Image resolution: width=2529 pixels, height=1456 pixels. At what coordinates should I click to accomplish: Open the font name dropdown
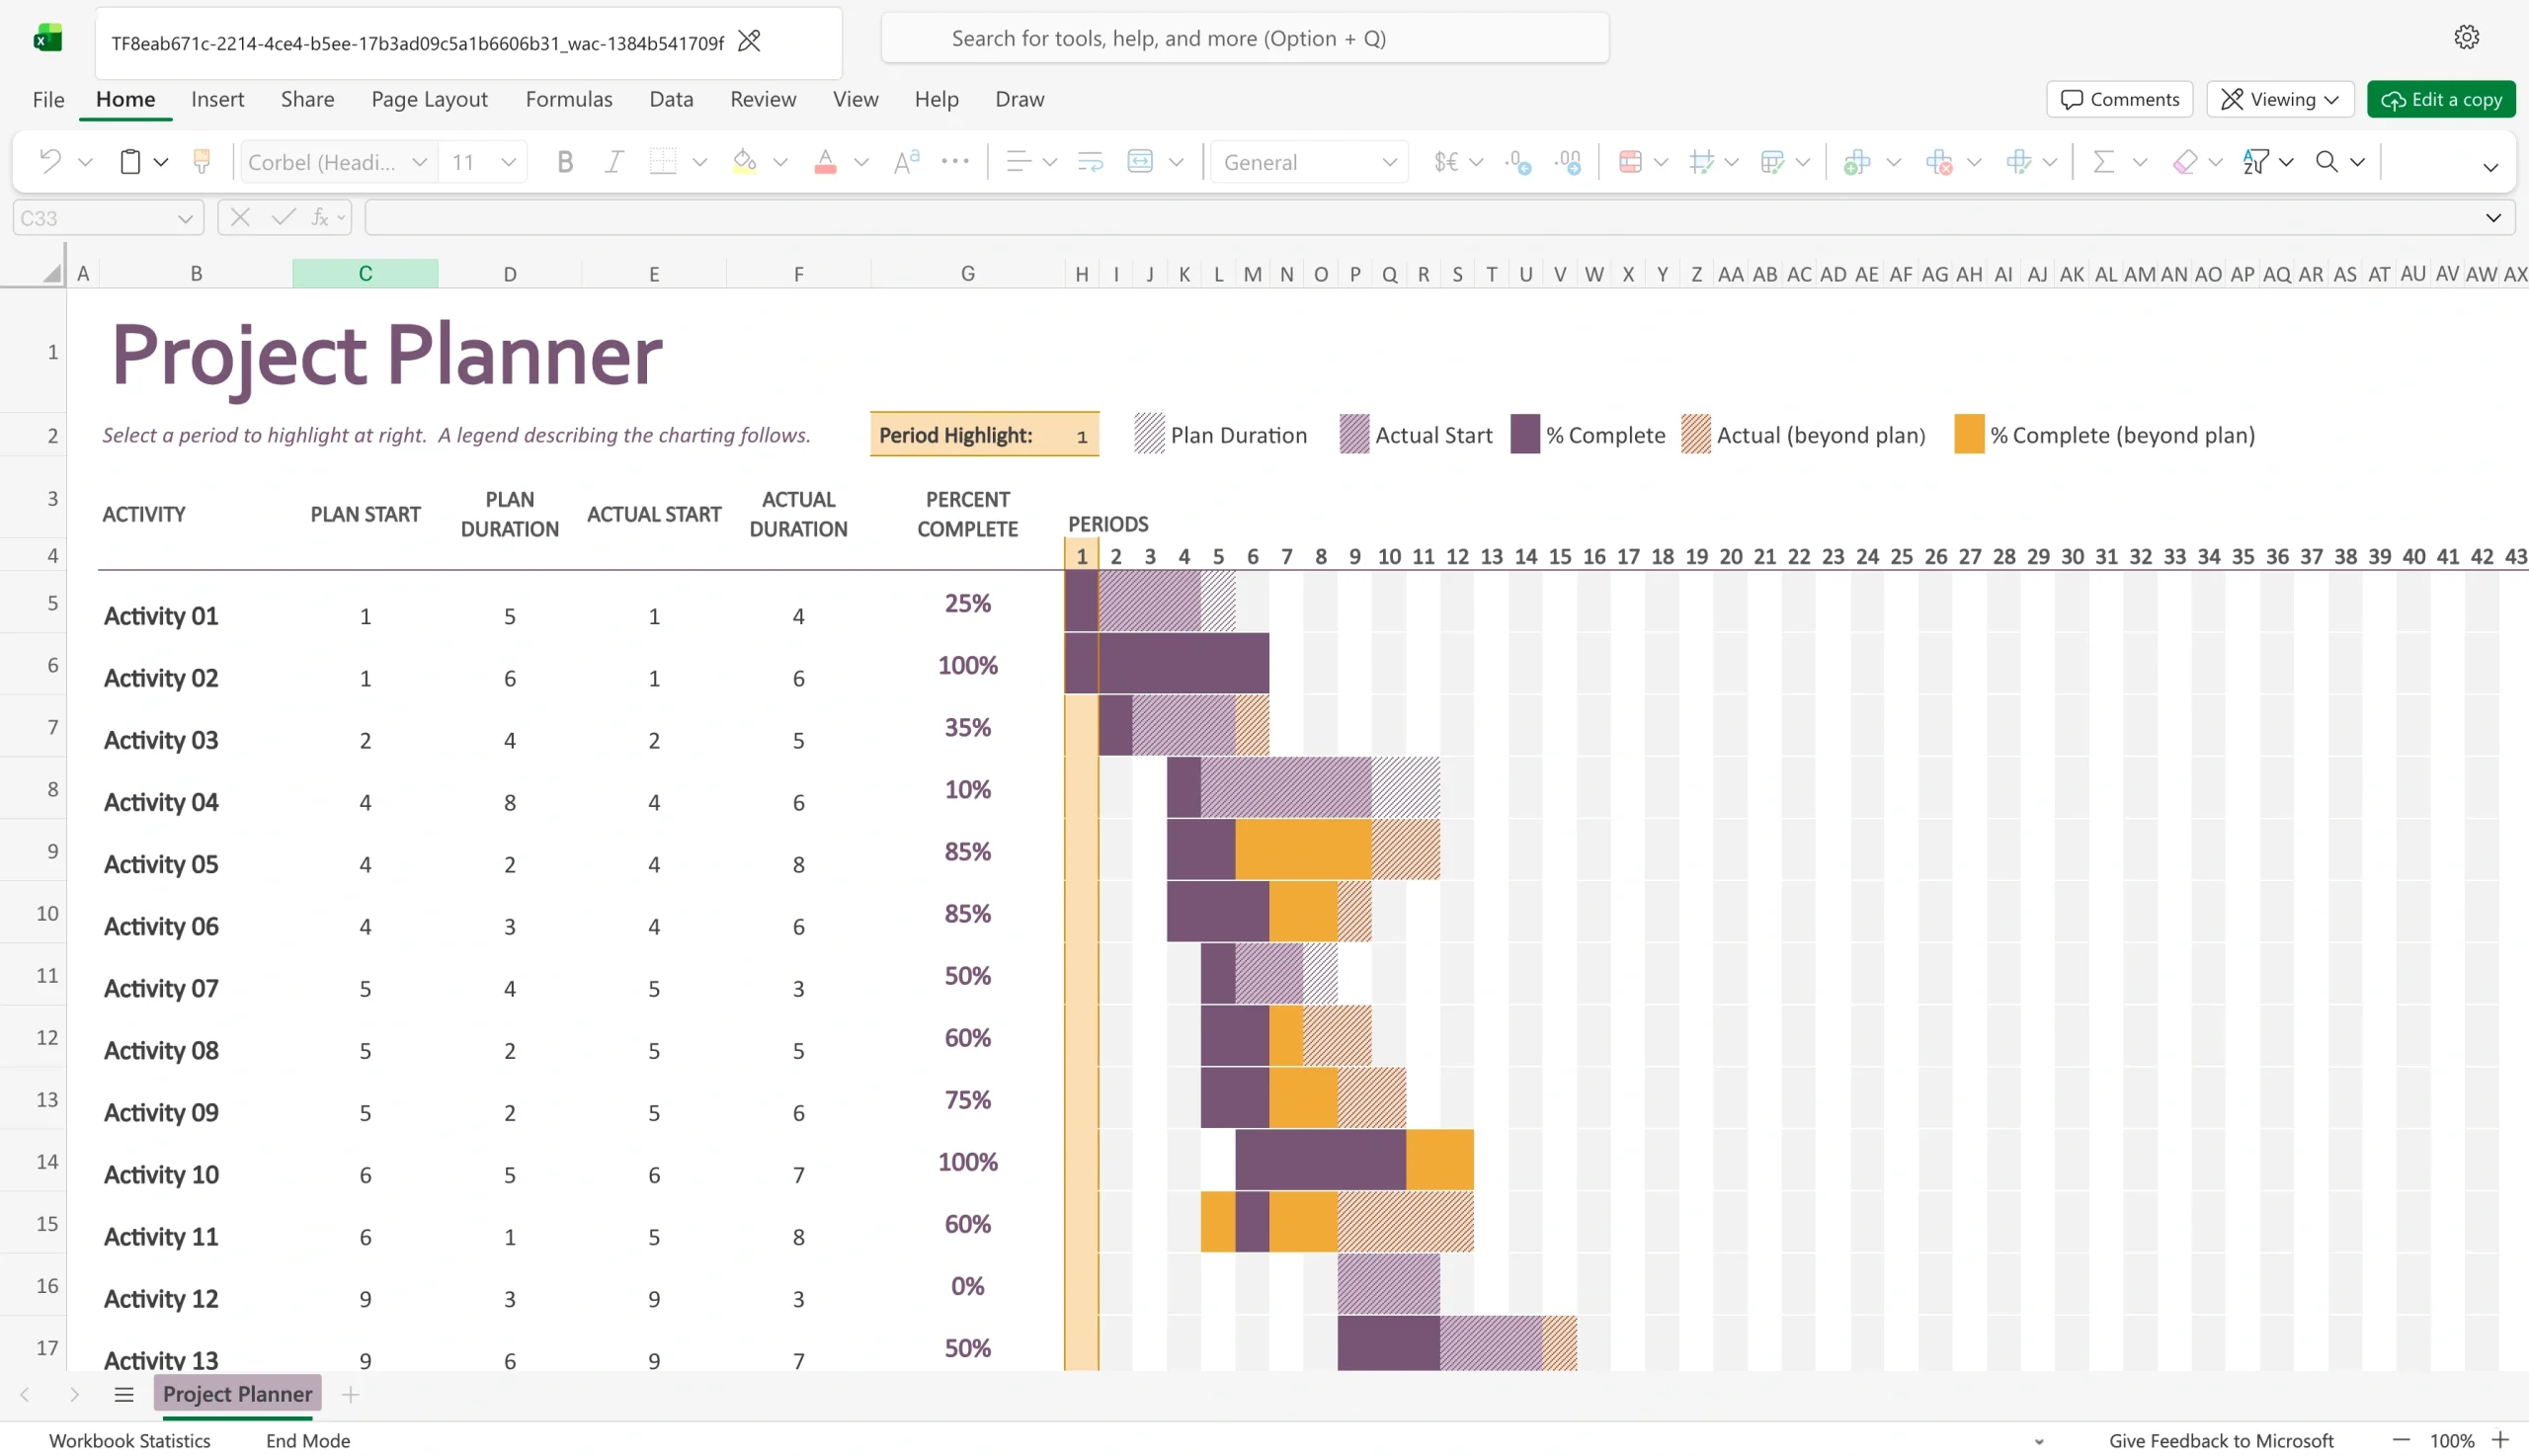pos(419,162)
